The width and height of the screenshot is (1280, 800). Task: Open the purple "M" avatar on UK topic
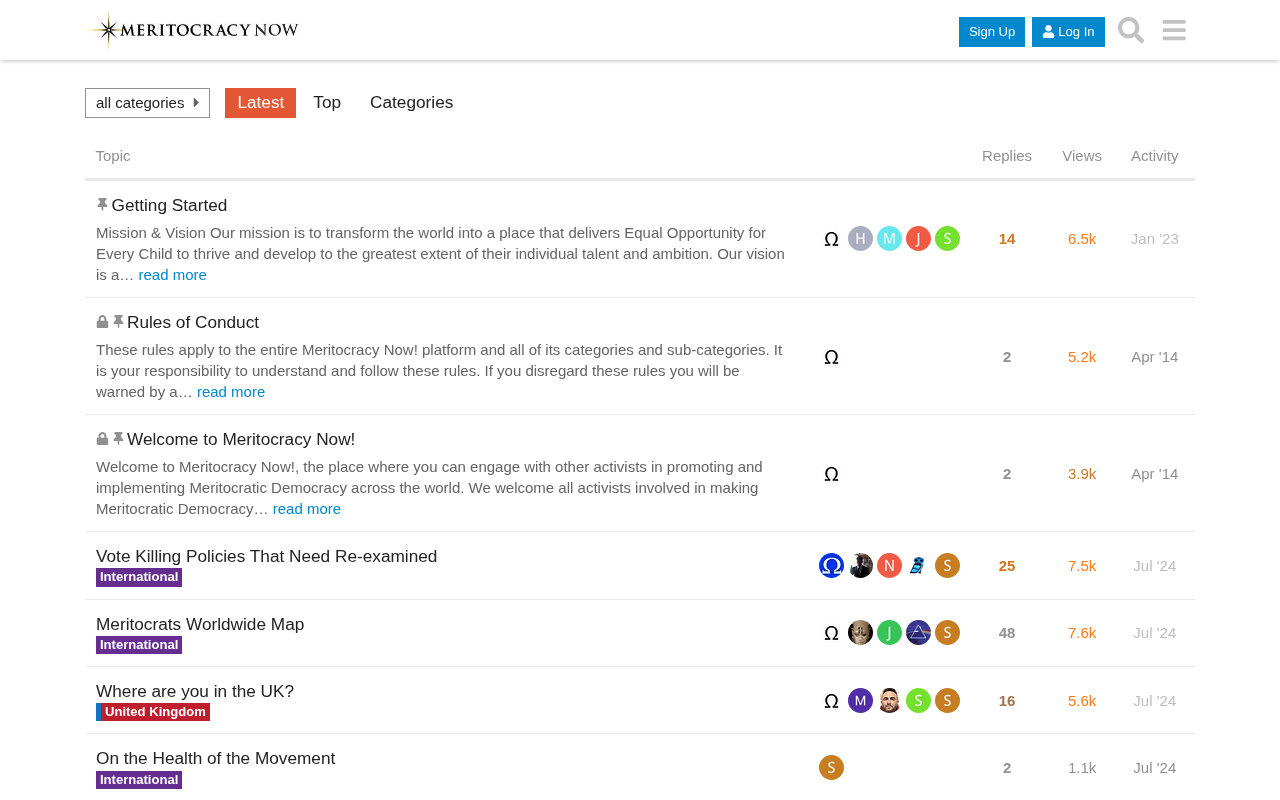(860, 701)
